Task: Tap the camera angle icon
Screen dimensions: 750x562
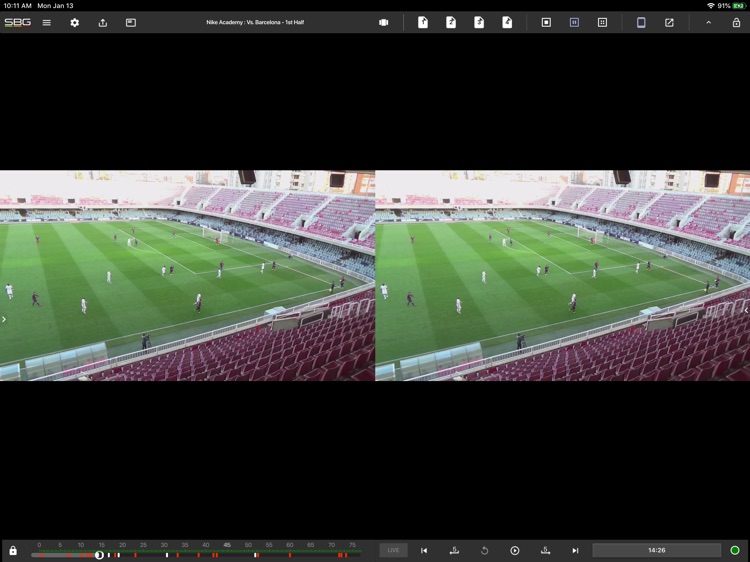Action: (384, 22)
